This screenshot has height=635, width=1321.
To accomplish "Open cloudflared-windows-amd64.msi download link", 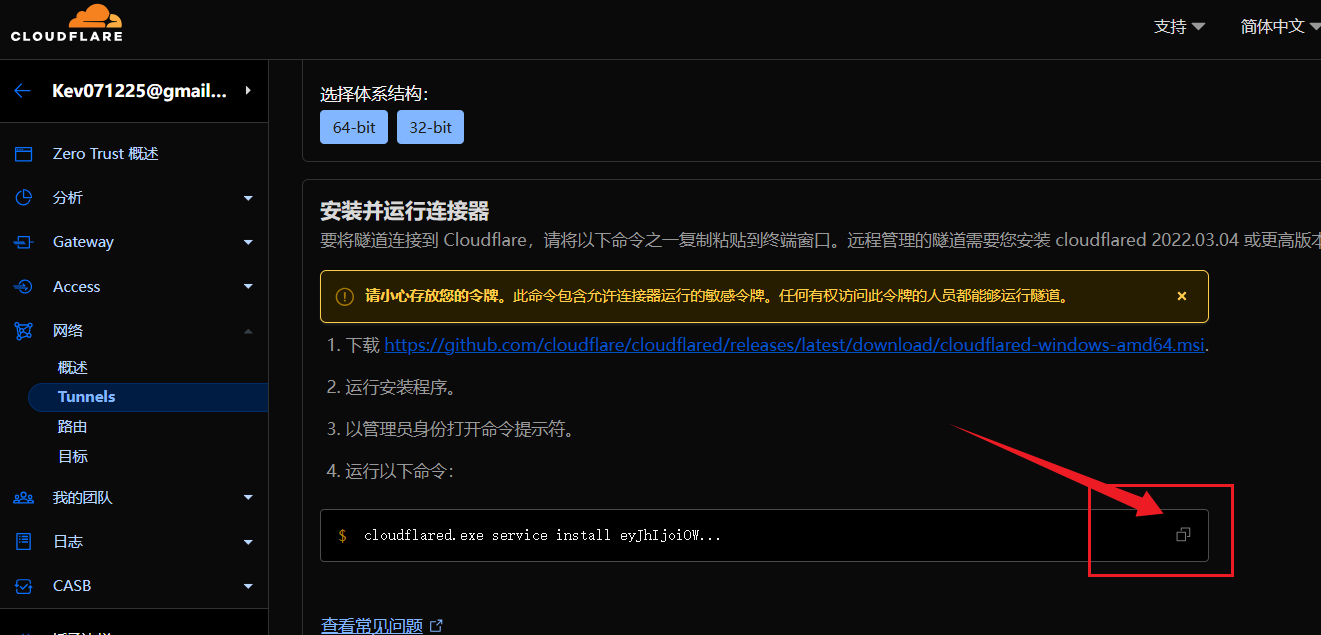I will (x=795, y=345).
